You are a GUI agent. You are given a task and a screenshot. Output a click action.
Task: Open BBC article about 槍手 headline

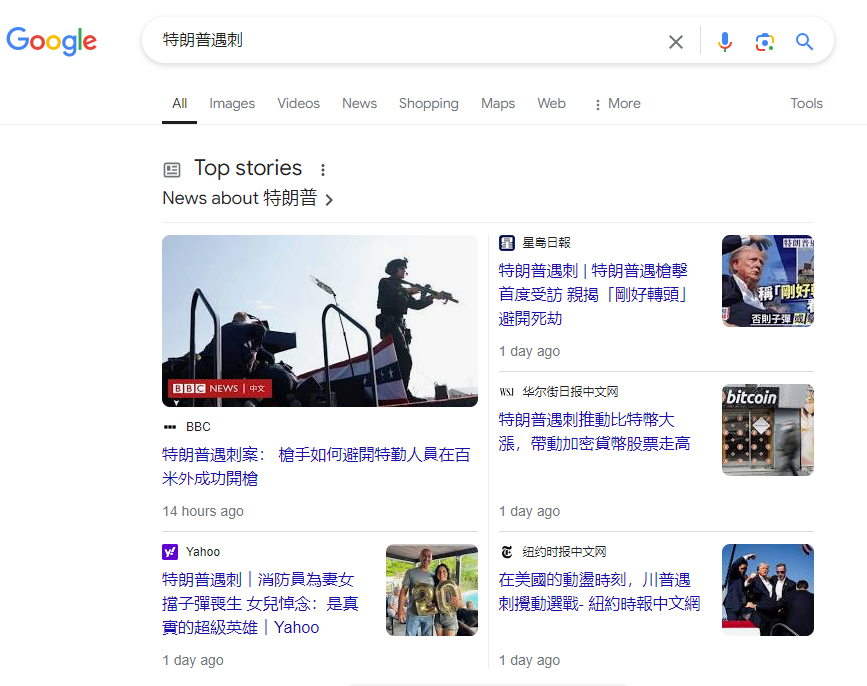316,466
